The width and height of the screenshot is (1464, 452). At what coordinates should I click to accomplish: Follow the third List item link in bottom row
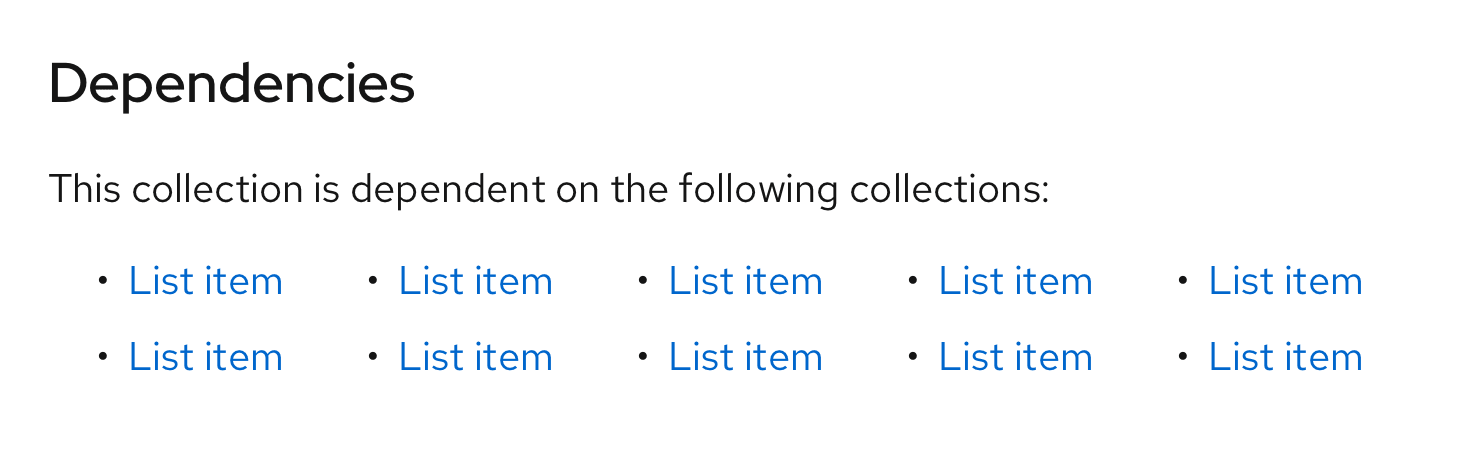click(x=745, y=357)
